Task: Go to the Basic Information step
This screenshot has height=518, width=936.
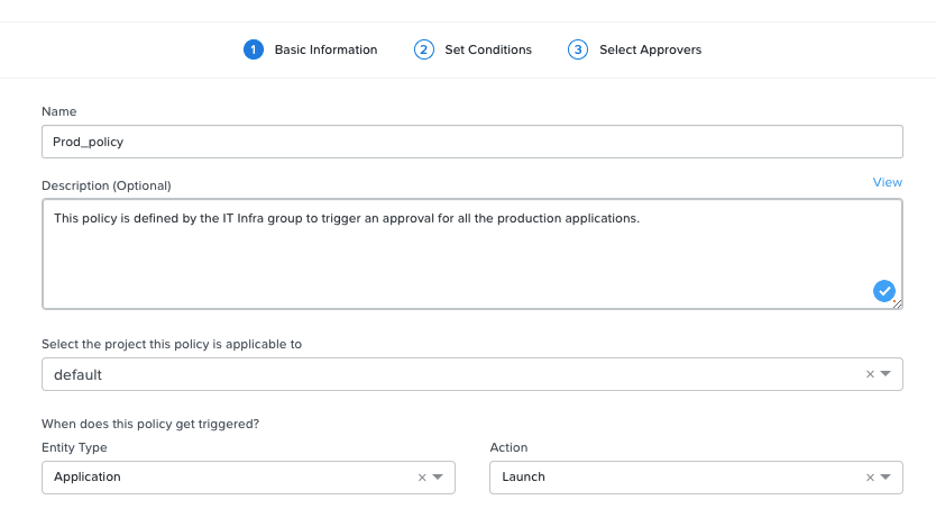Action: coord(326,50)
